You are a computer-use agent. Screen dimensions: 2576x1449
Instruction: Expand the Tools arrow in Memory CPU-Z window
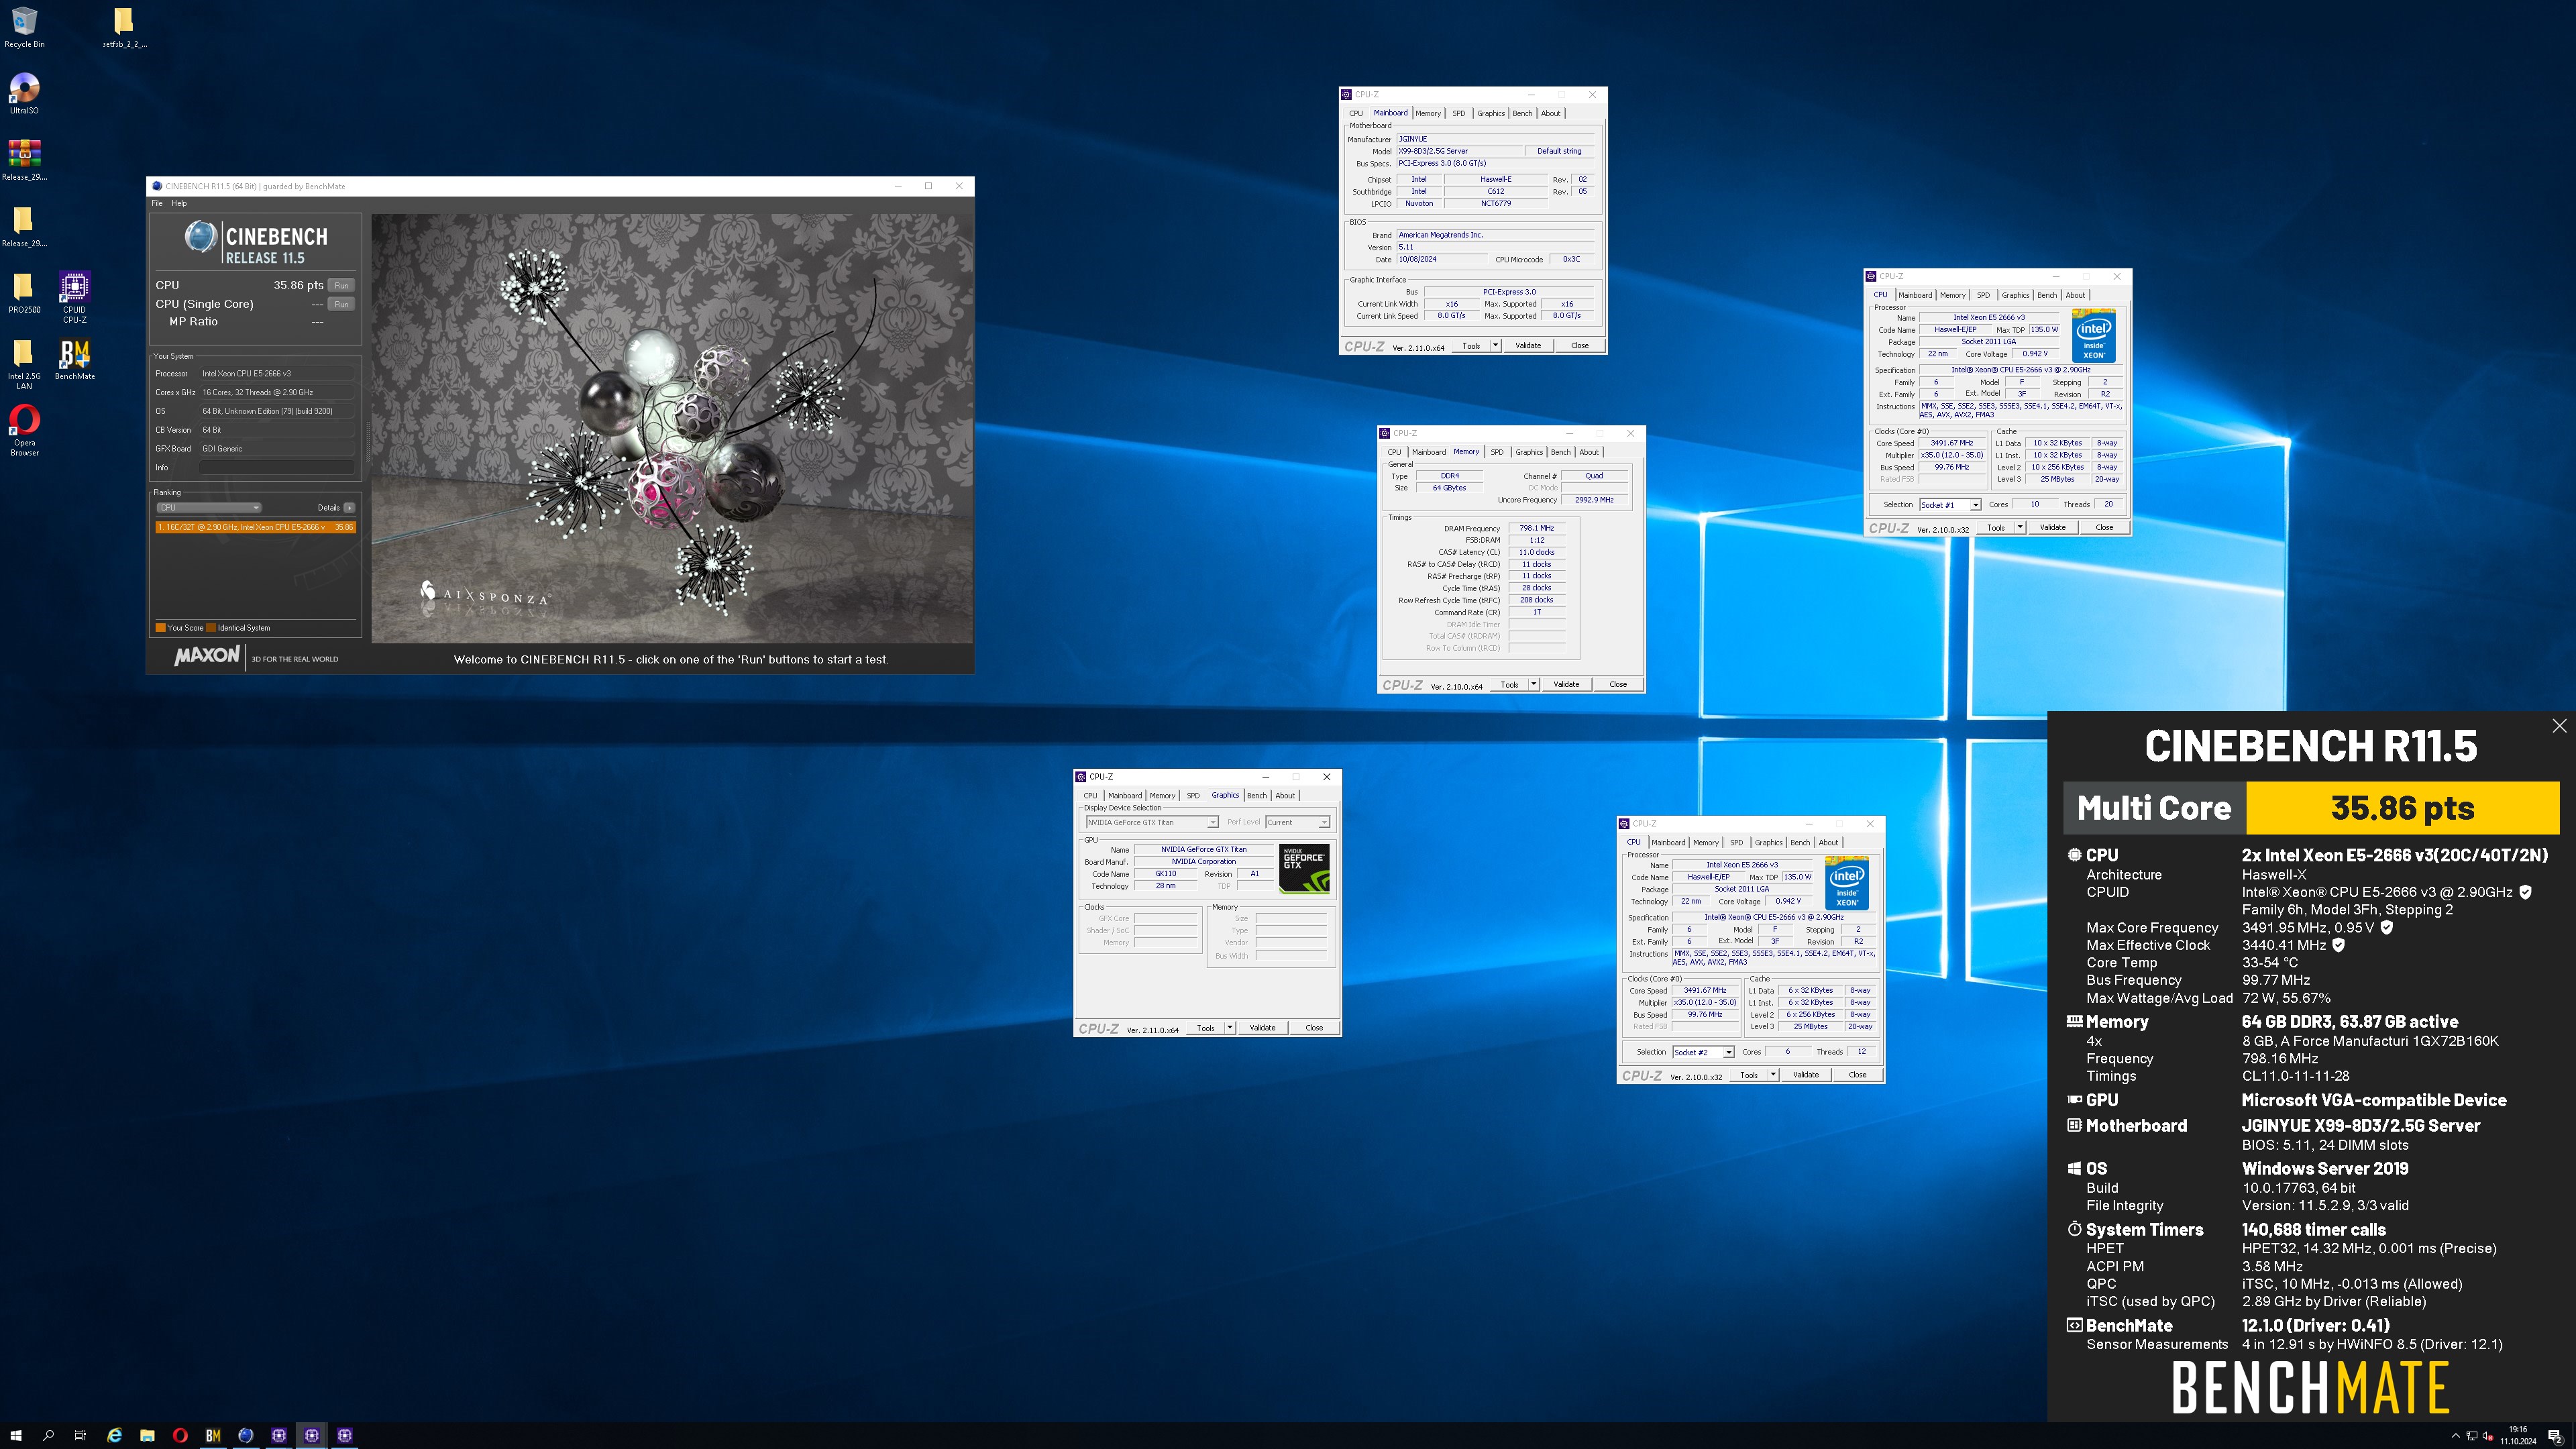pyautogui.click(x=1533, y=685)
